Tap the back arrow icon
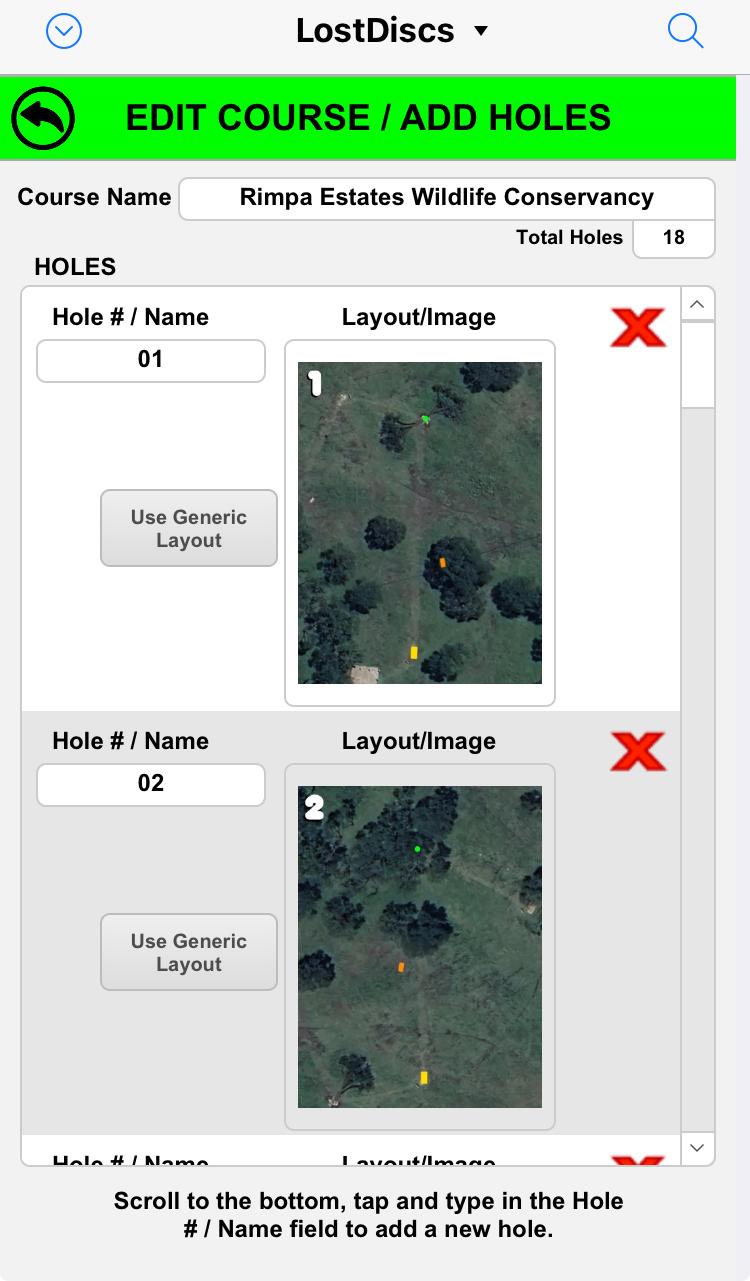 pyautogui.click(x=43, y=118)
